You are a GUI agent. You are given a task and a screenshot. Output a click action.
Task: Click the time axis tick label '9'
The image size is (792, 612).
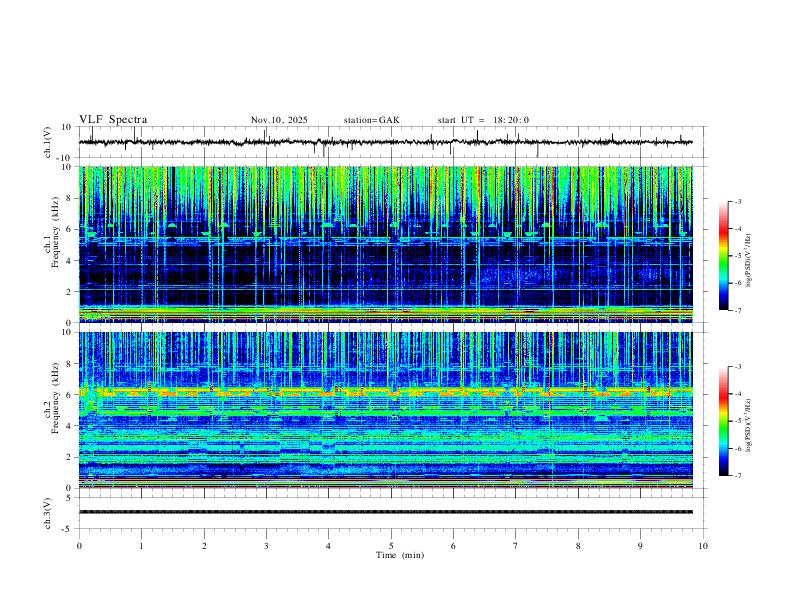pos(640,546)
